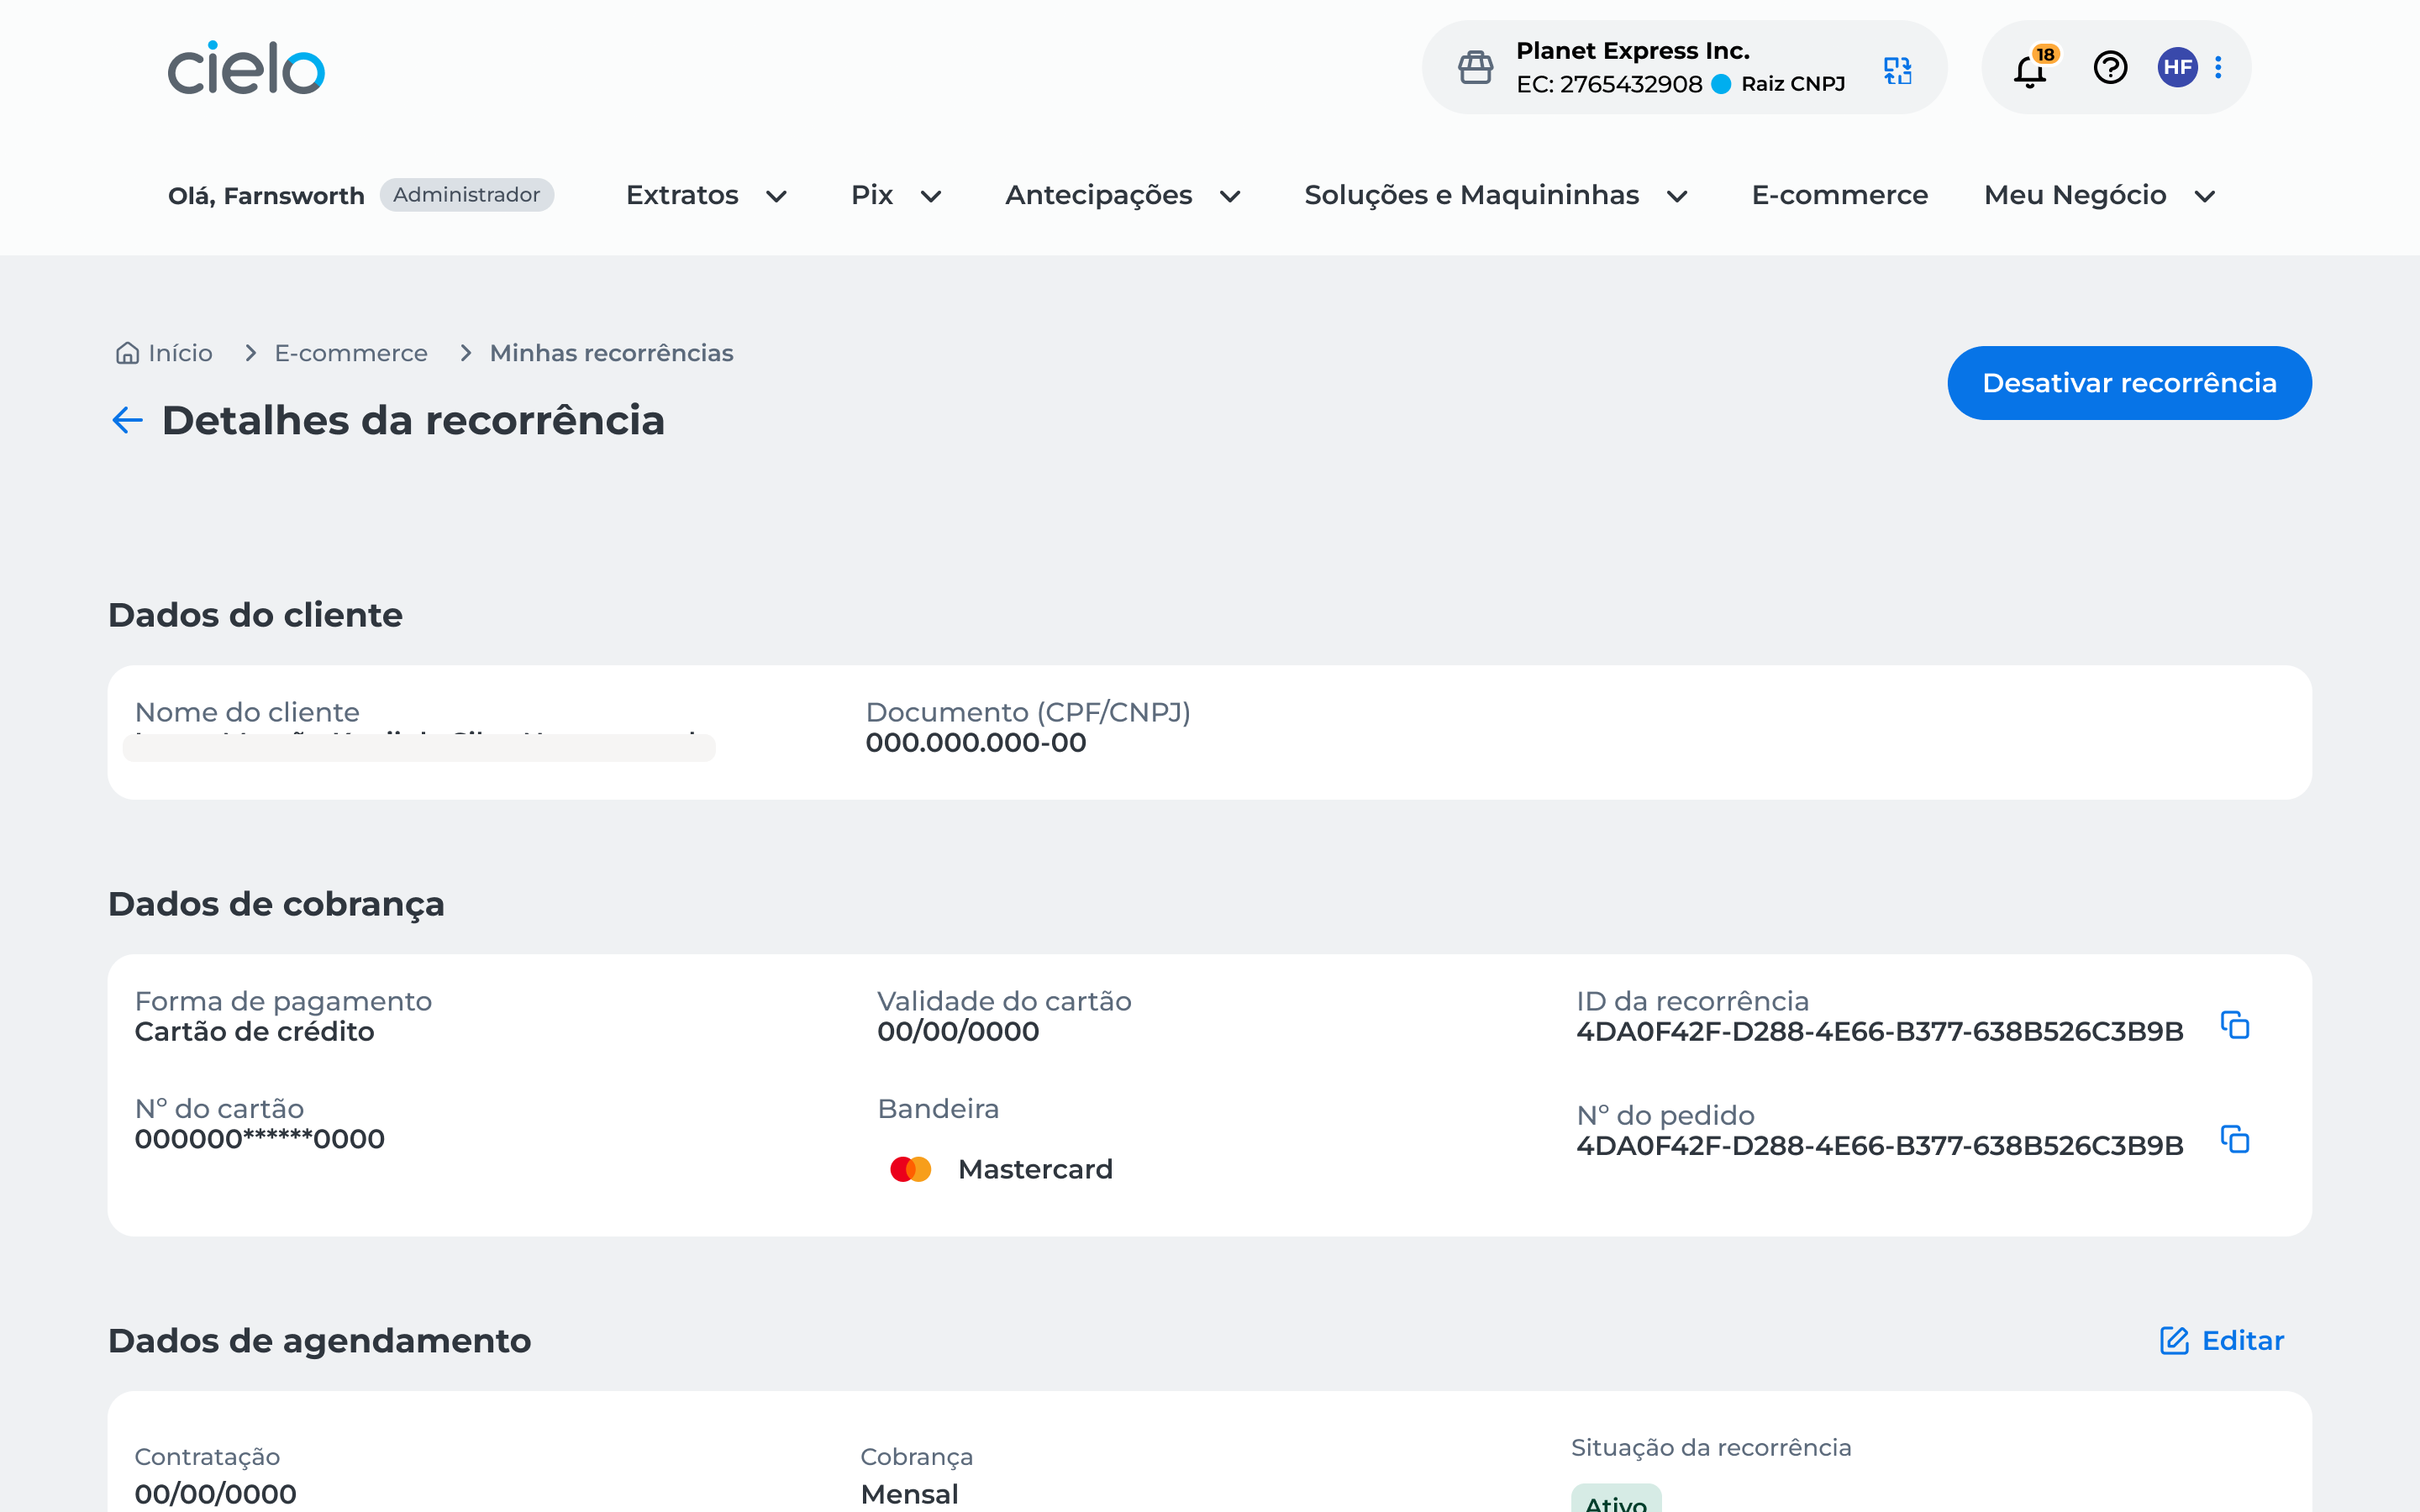Navigate to Minhas recorrências via breadcrumb
This screenshot has width=2420, height=1512.
tap(611, 352)
